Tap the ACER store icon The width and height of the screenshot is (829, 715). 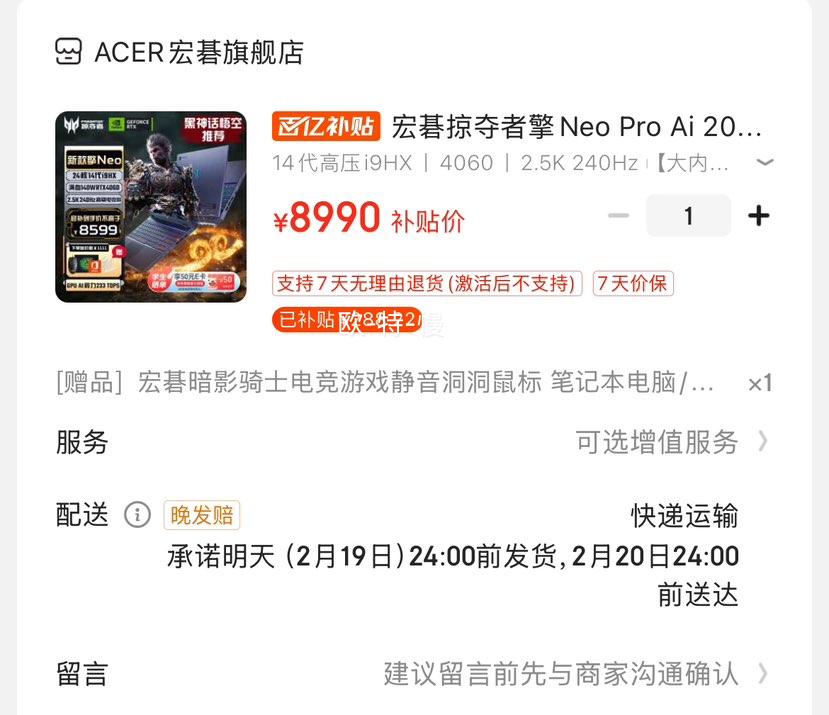(x=69, y=52)
